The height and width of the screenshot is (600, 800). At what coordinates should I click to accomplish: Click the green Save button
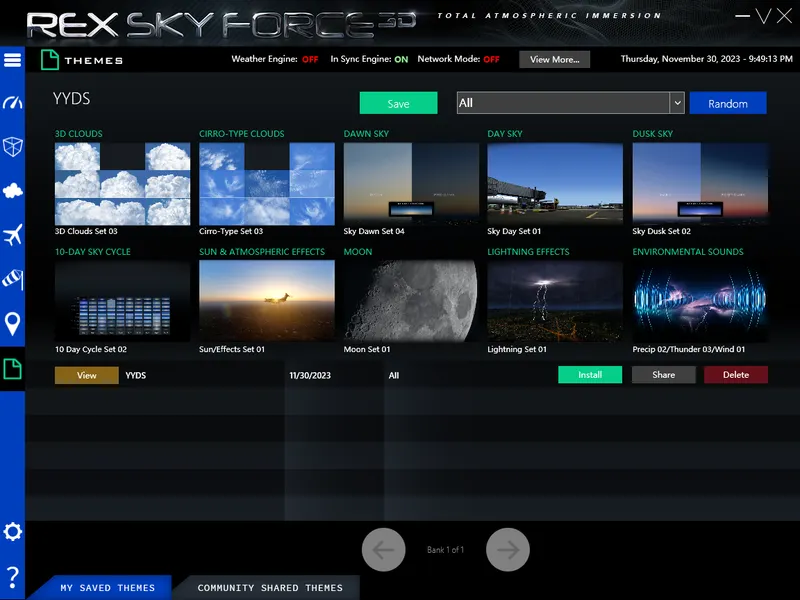pos(398,103)
